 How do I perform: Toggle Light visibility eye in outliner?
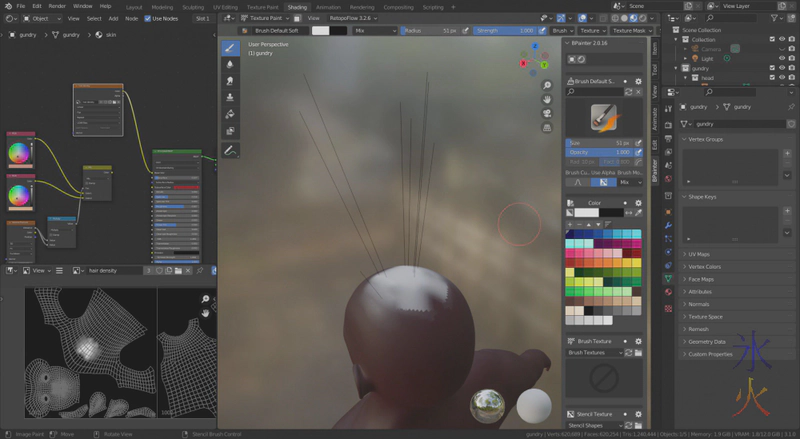pyautogui.click(x=781, y=59)
